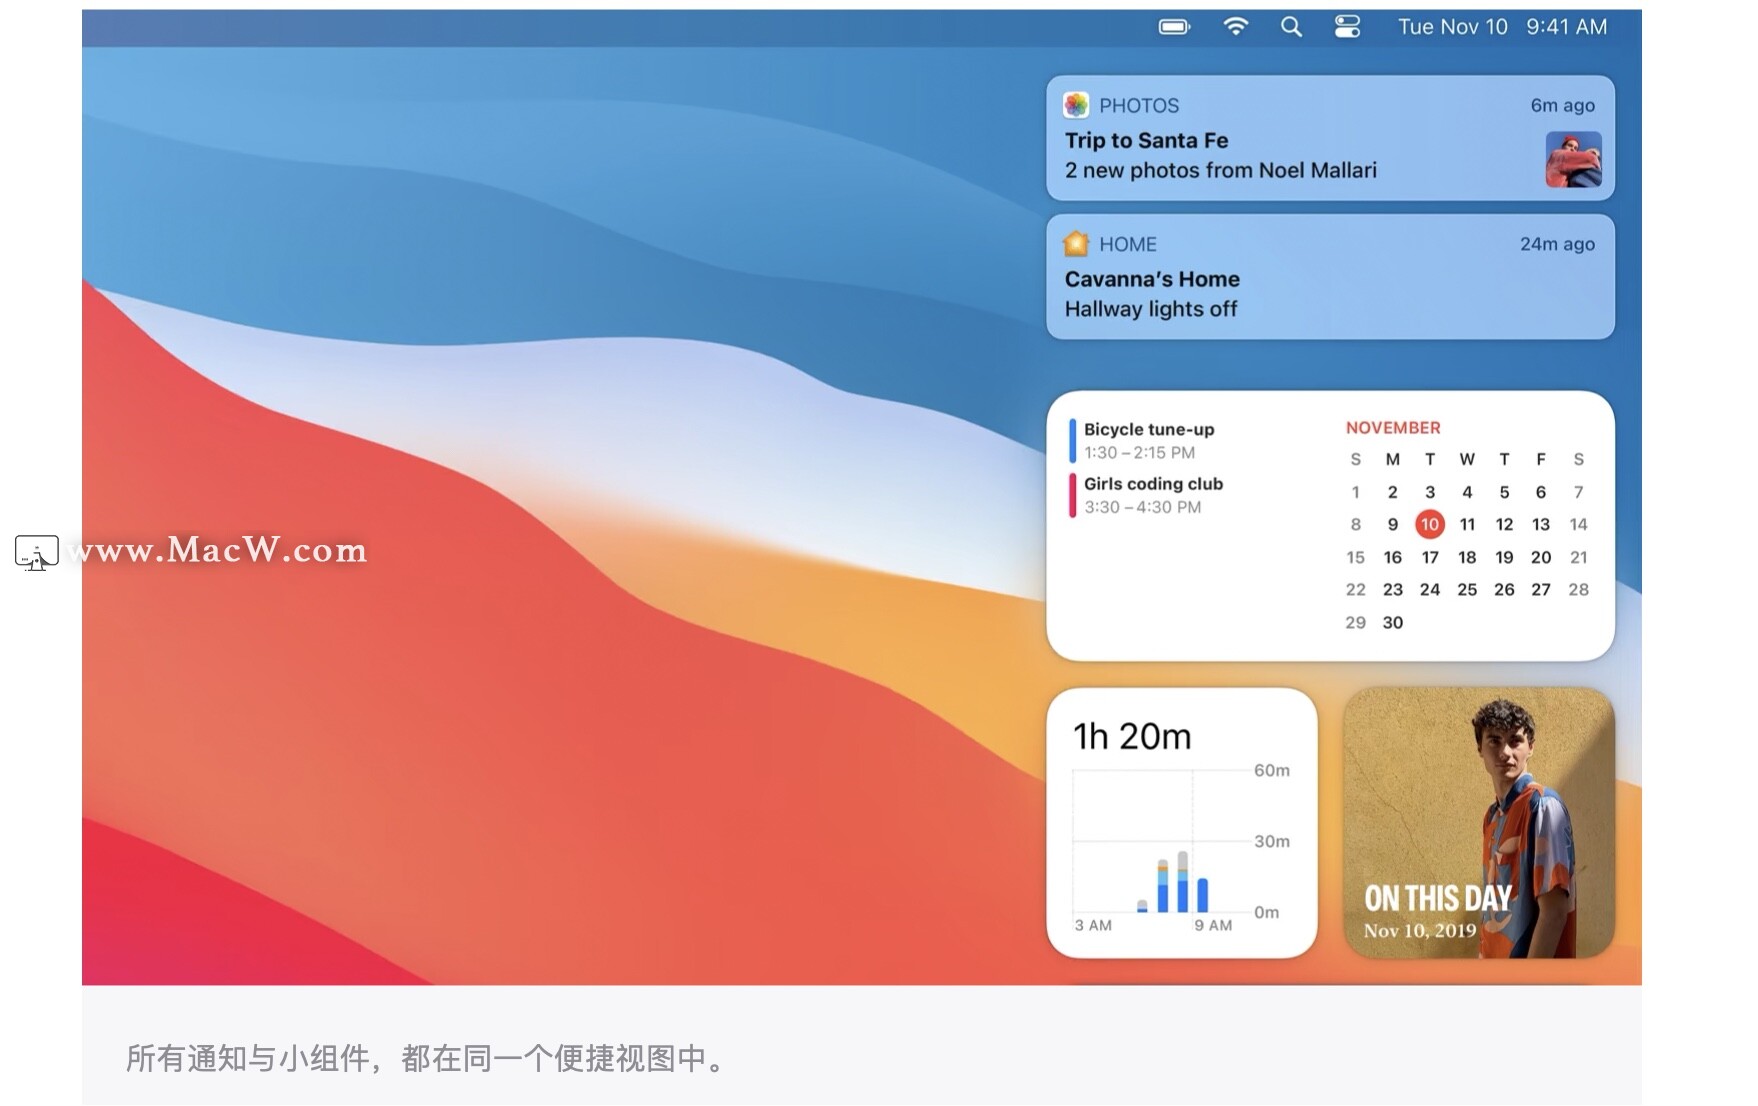Open the Cavanna's Home notification
Image resolution: width=1758 pixels, height=1106 pixels.
tap(1330, 277)
